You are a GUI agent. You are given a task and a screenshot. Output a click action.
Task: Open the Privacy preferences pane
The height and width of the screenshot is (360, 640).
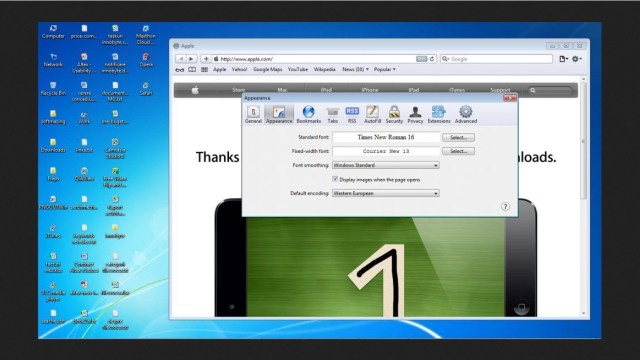[415, 114]
